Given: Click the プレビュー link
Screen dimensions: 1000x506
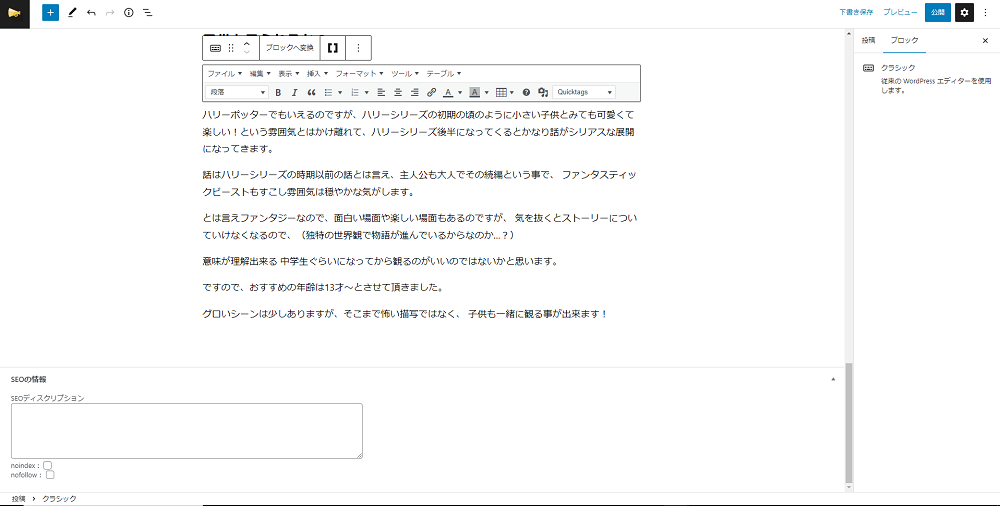Looking at the screenshot, I should pos(900,12).
